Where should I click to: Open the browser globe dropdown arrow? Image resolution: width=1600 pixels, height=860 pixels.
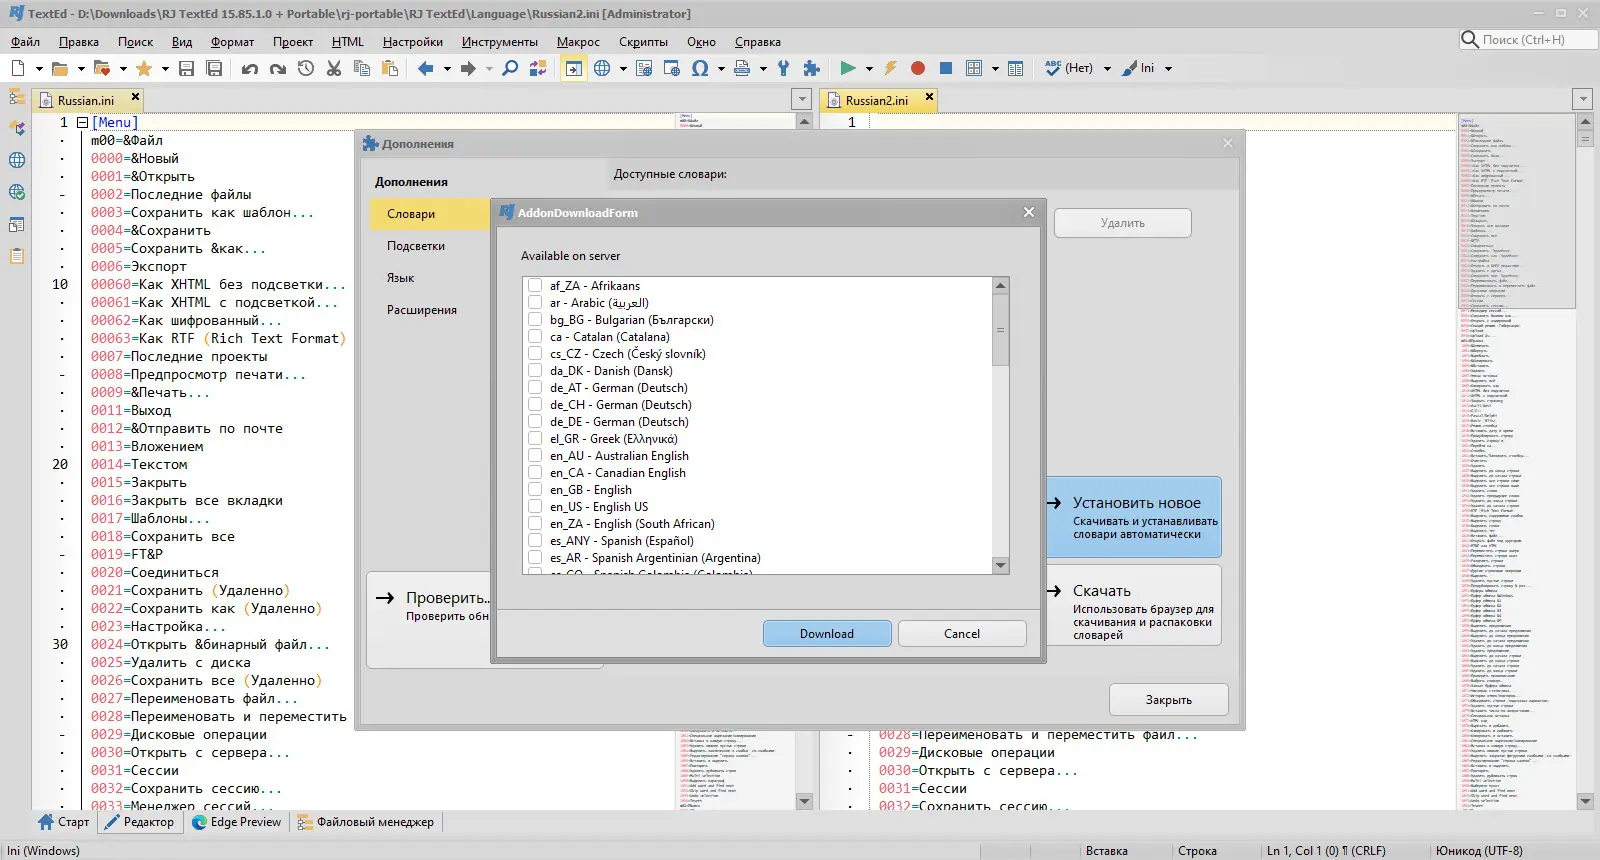coord(623,69)
